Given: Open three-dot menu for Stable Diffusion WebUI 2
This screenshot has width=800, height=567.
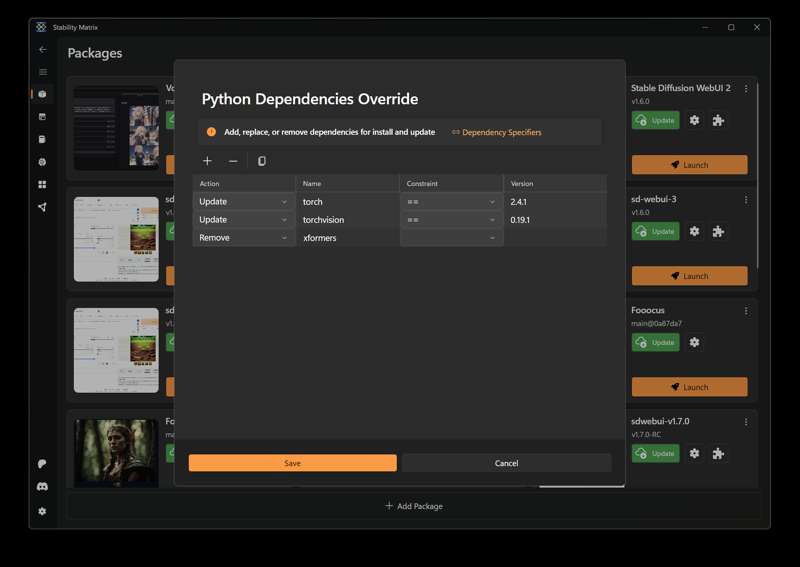Looking at the screenshot, I should [746, 88].
